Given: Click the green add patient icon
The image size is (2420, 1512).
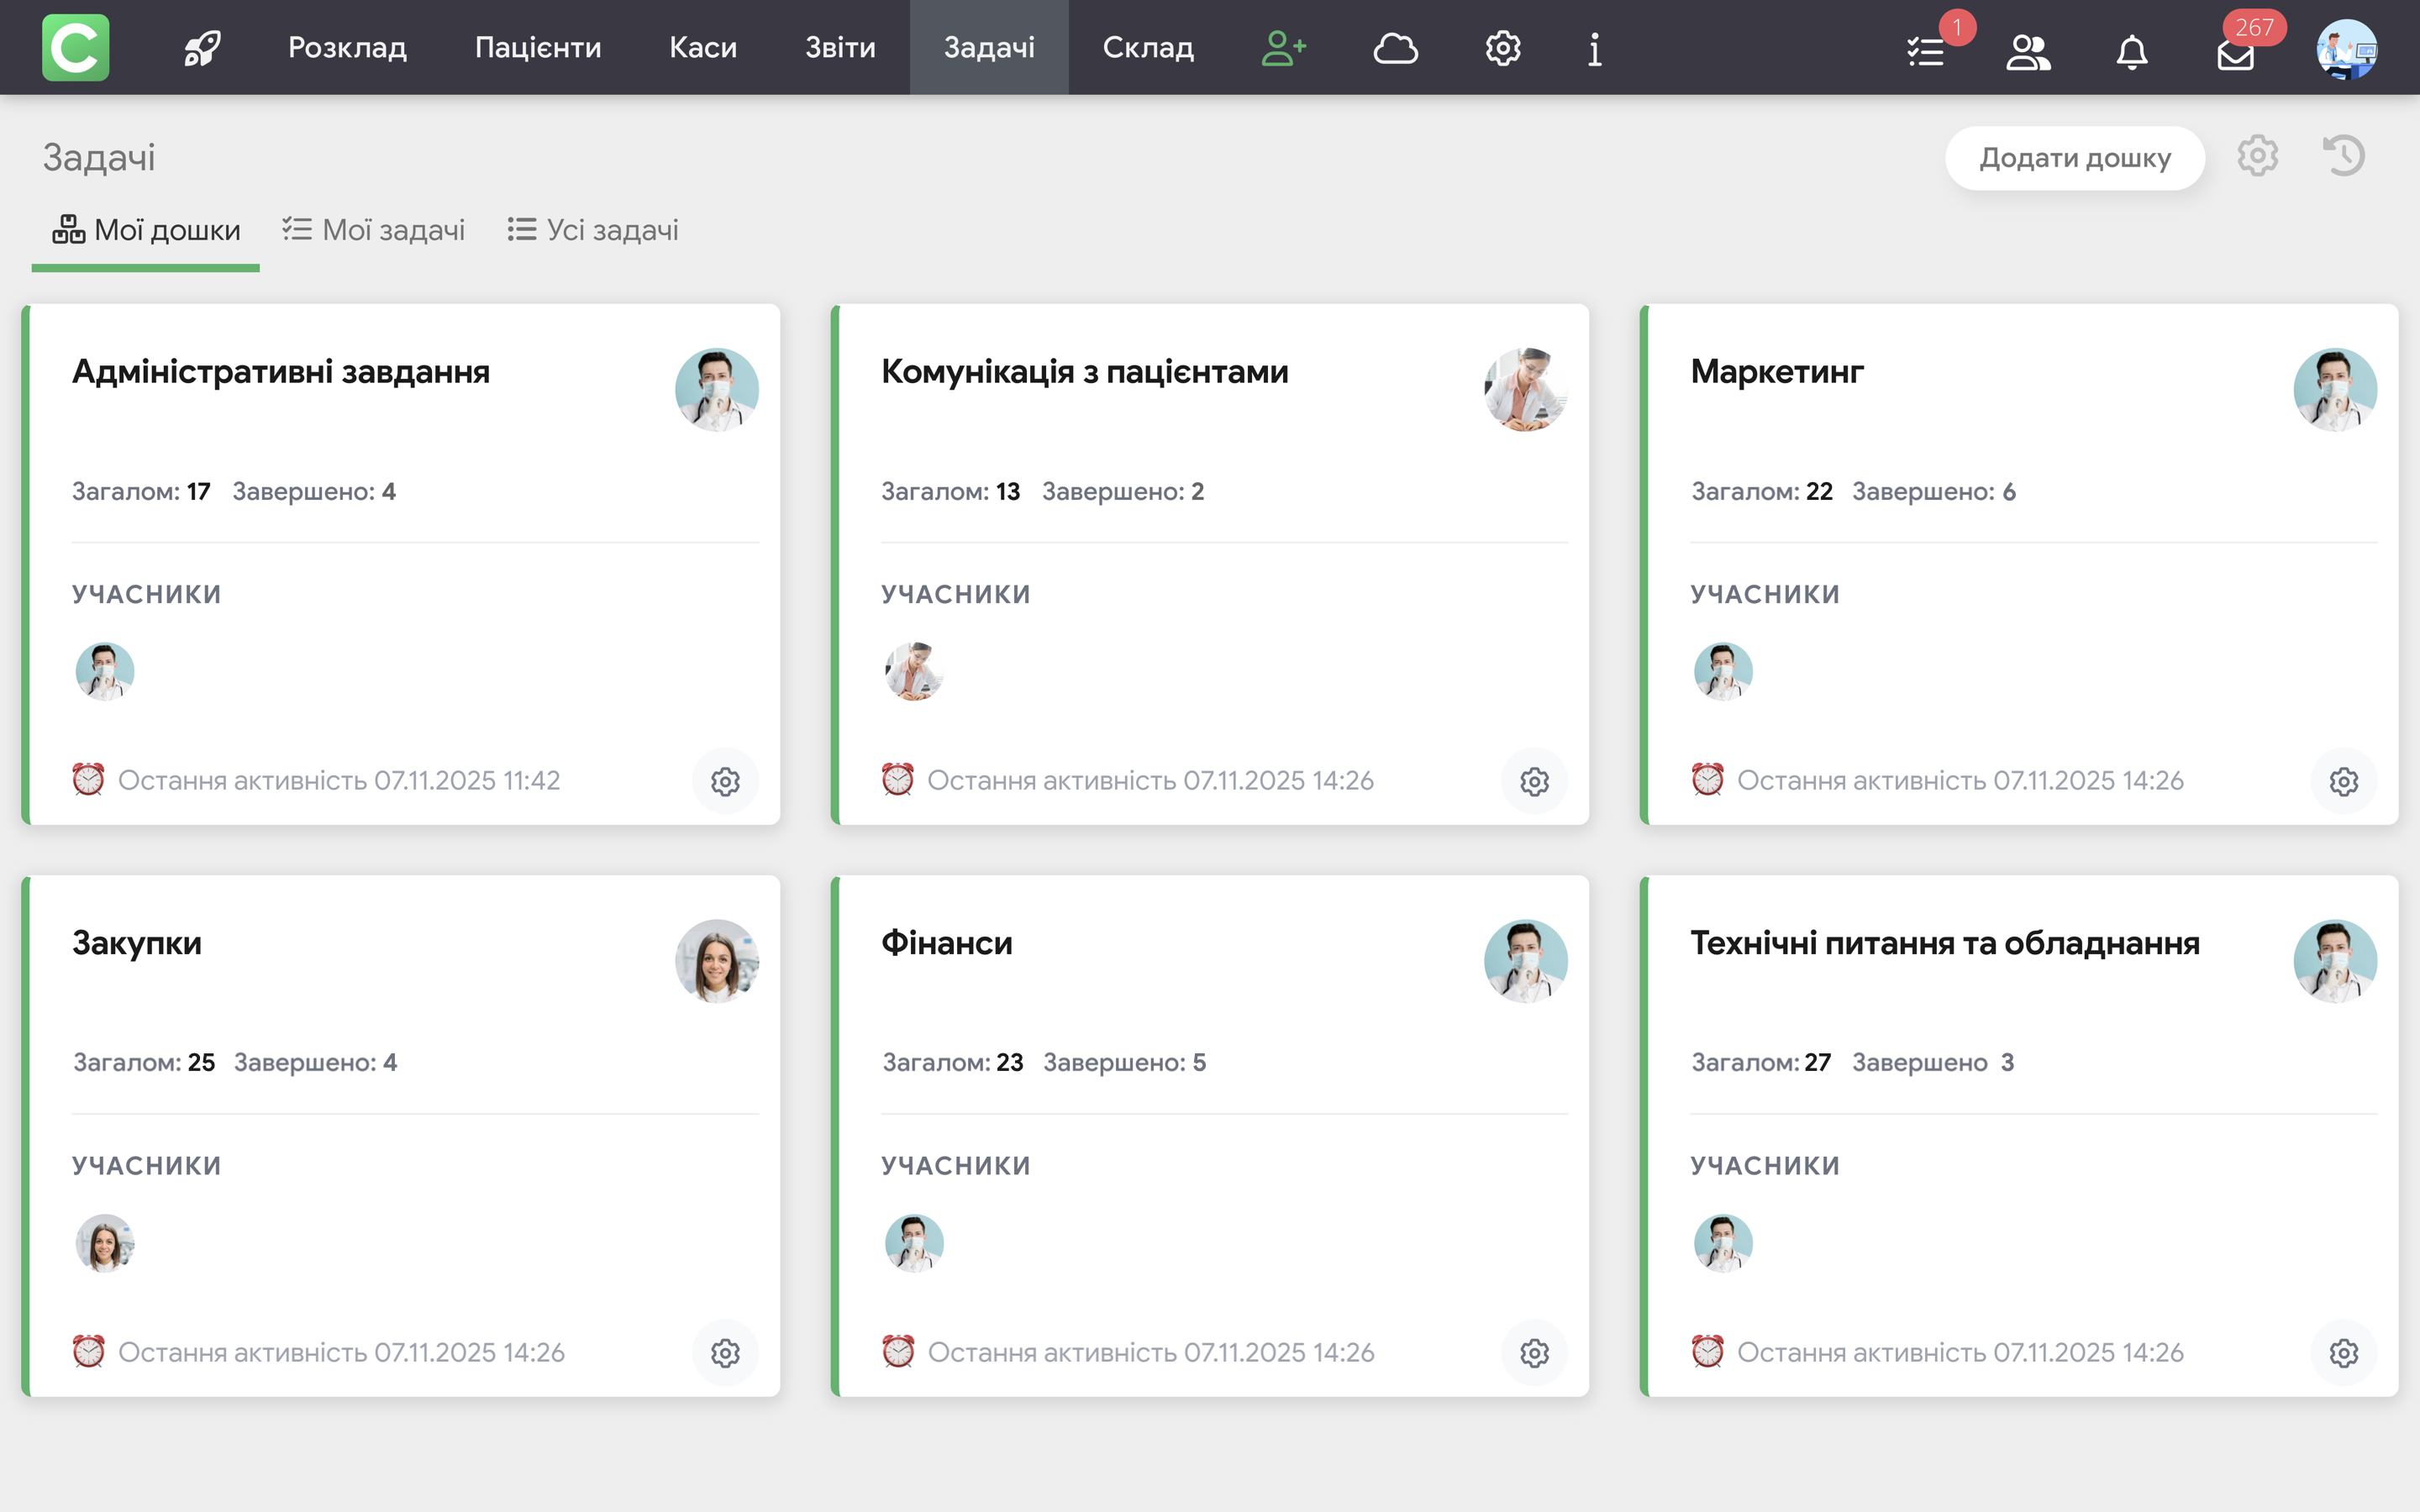Looking at the screenshot, I should [1283, 48].
